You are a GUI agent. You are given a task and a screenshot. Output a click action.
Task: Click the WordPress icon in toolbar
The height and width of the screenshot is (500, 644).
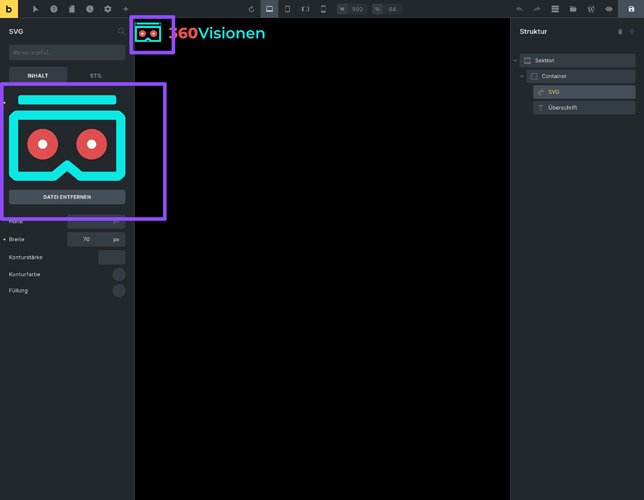click(591, 9)
